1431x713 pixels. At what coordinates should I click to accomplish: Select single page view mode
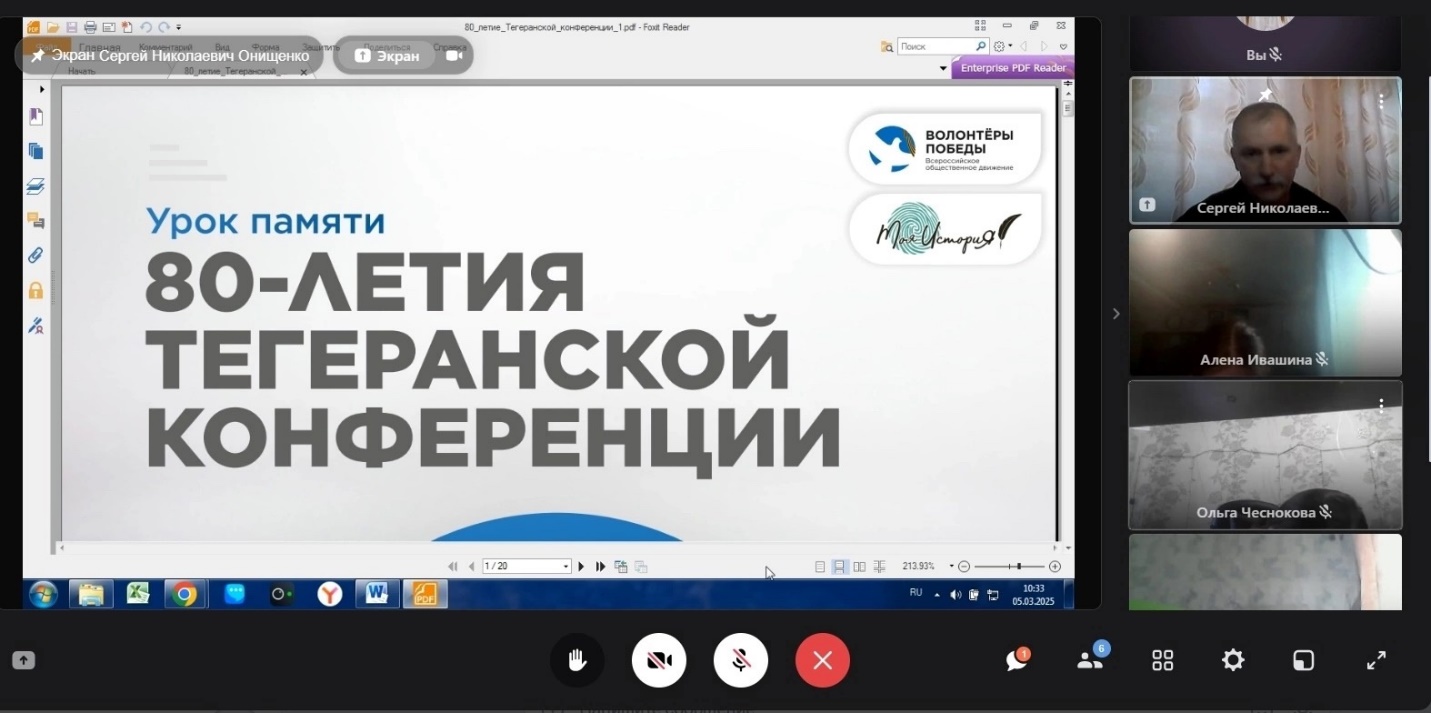(820, 566)
